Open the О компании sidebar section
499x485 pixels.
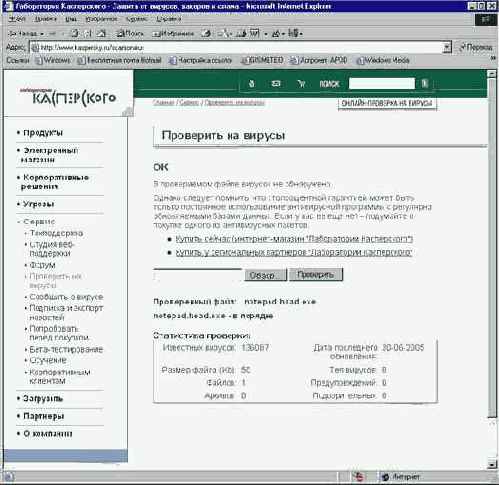tap(48, 434)
